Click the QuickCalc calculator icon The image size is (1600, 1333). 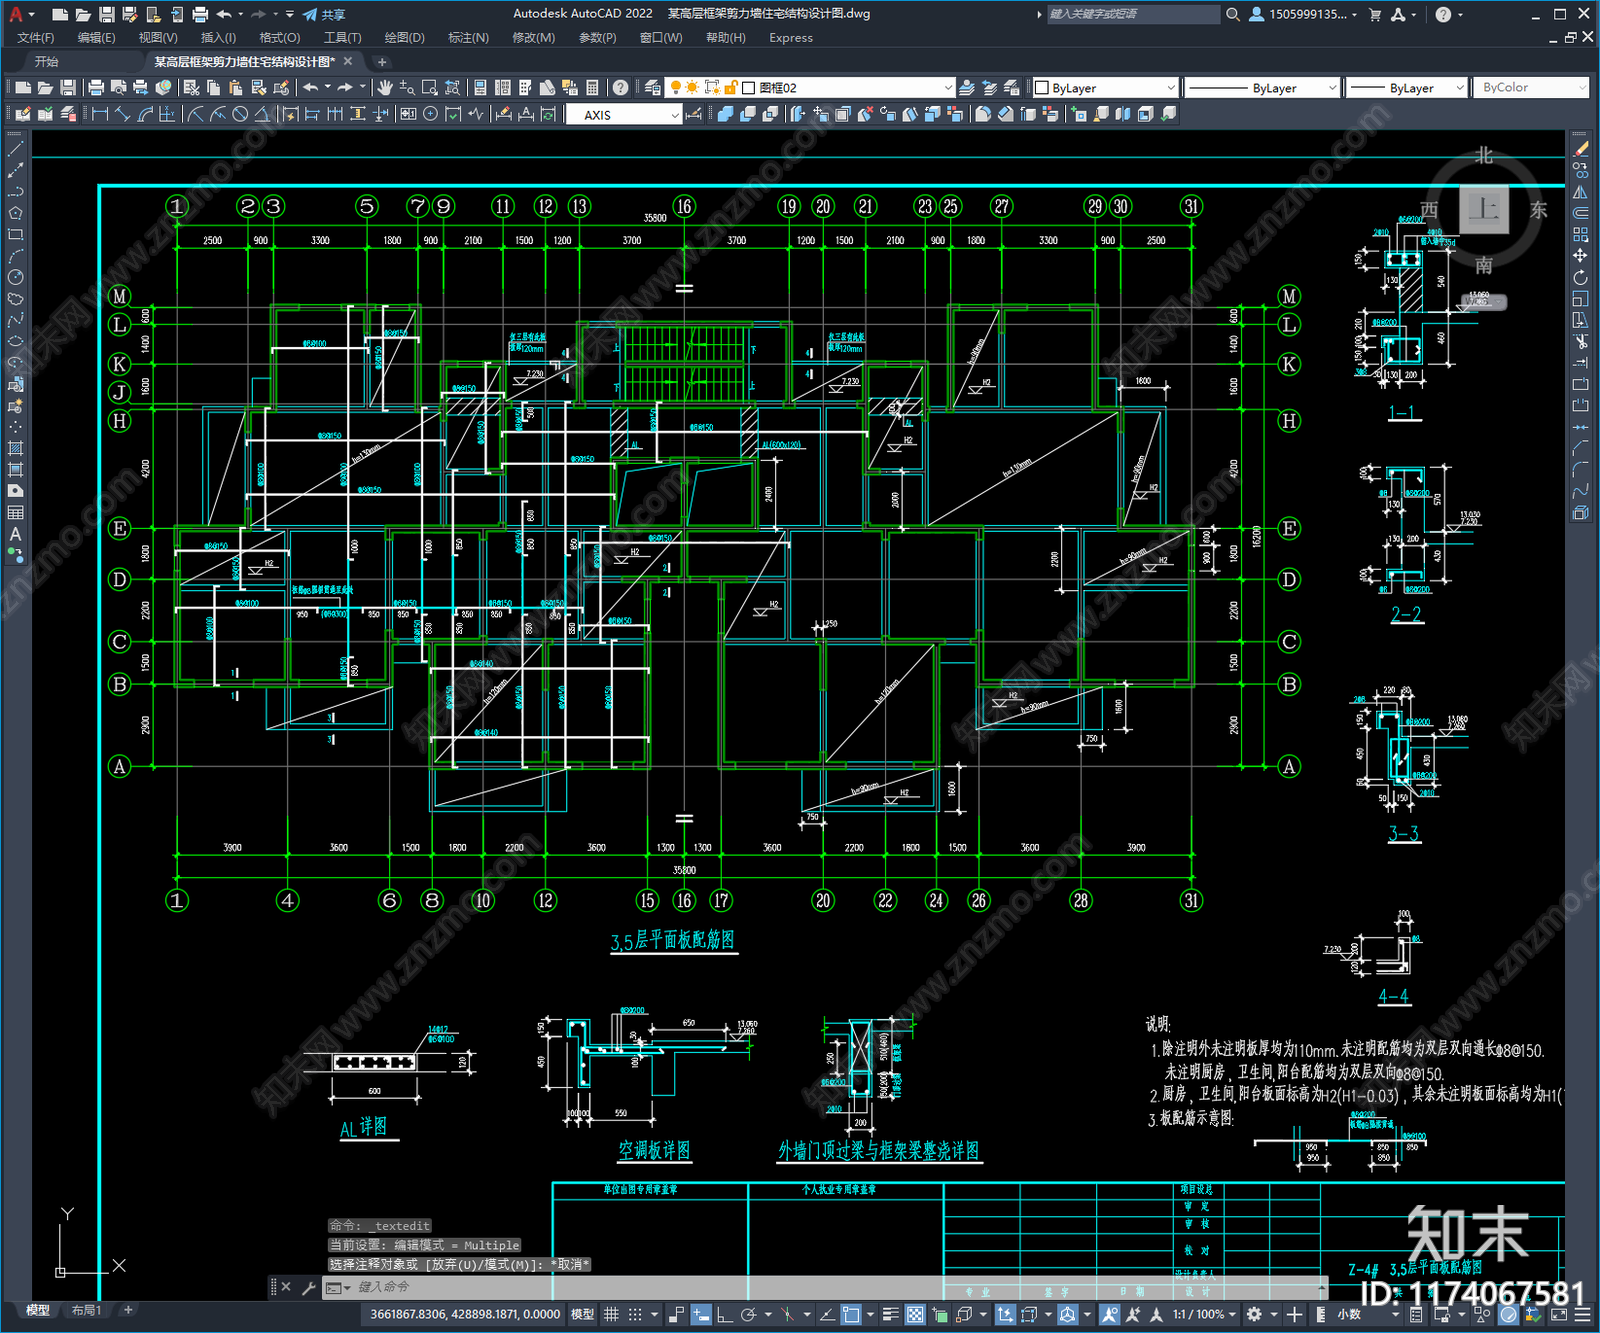pos(592,88)
